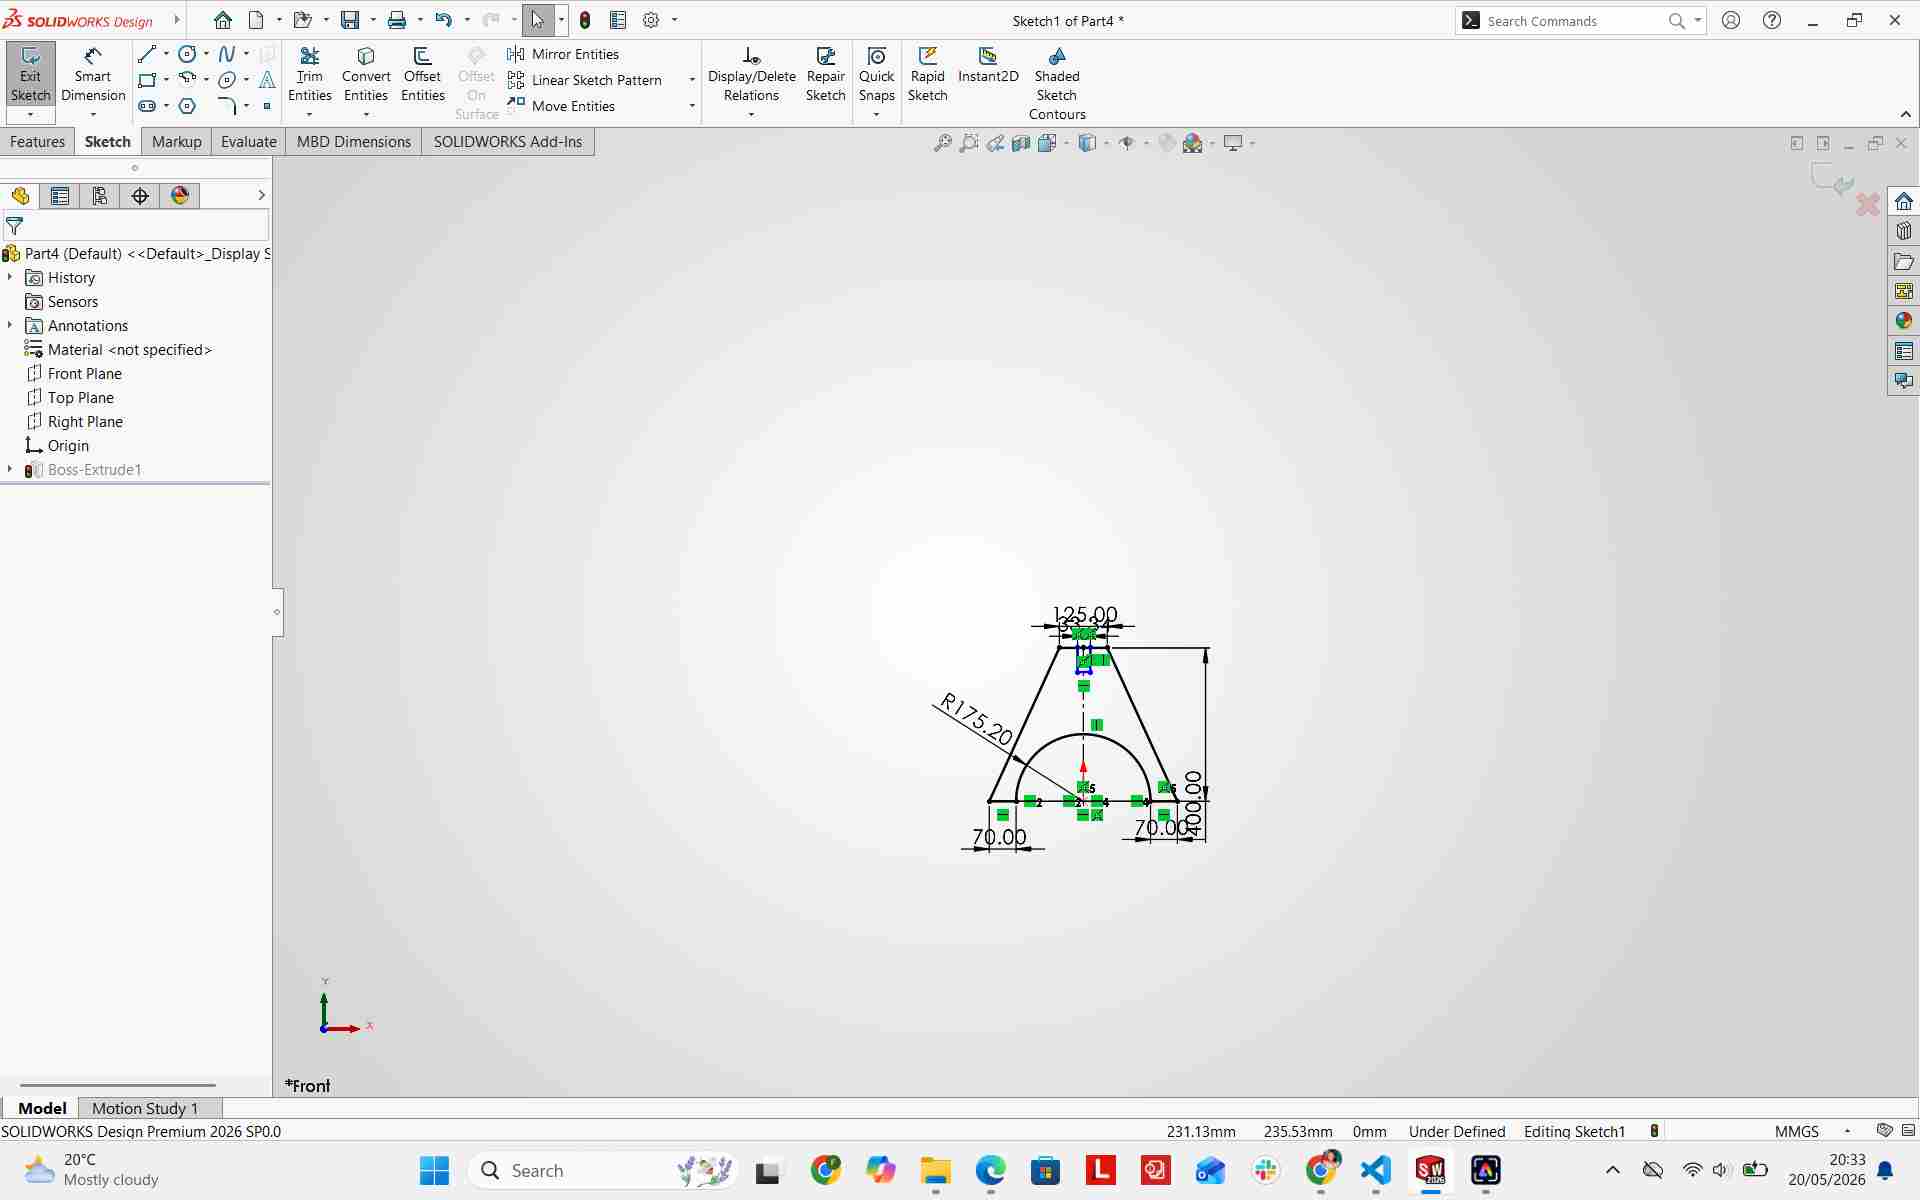Toggle Instant2D

(x=988, y=65)
